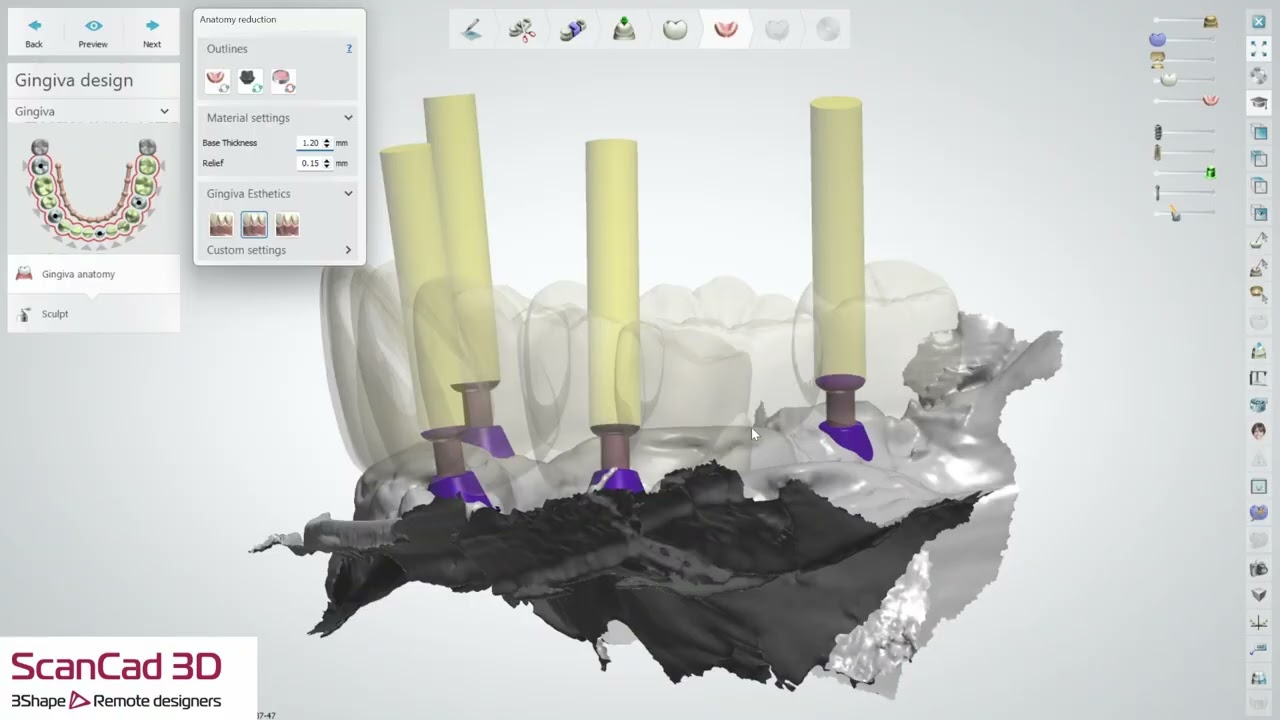The image size is (1280, 720).
Task: Adjust the gingiva transparency slider
Action: [x=1210, y=100]
